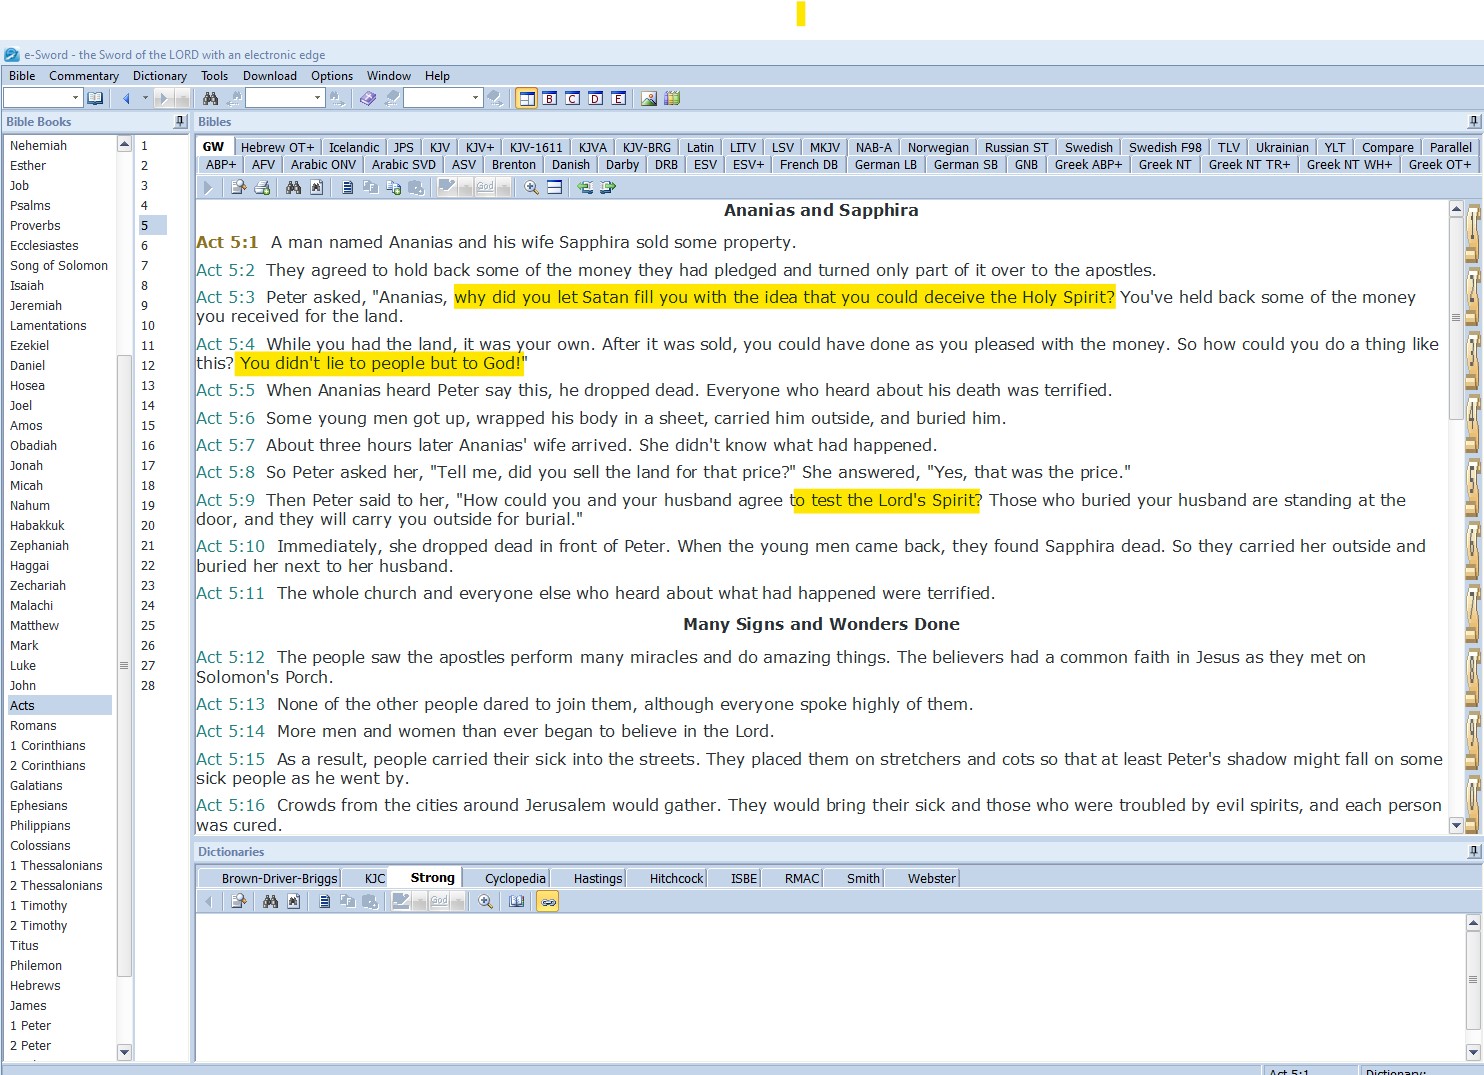Open the graphics viewer picture icon
Viewport: 1484px width, 1075px height.
tap(649, 98)
